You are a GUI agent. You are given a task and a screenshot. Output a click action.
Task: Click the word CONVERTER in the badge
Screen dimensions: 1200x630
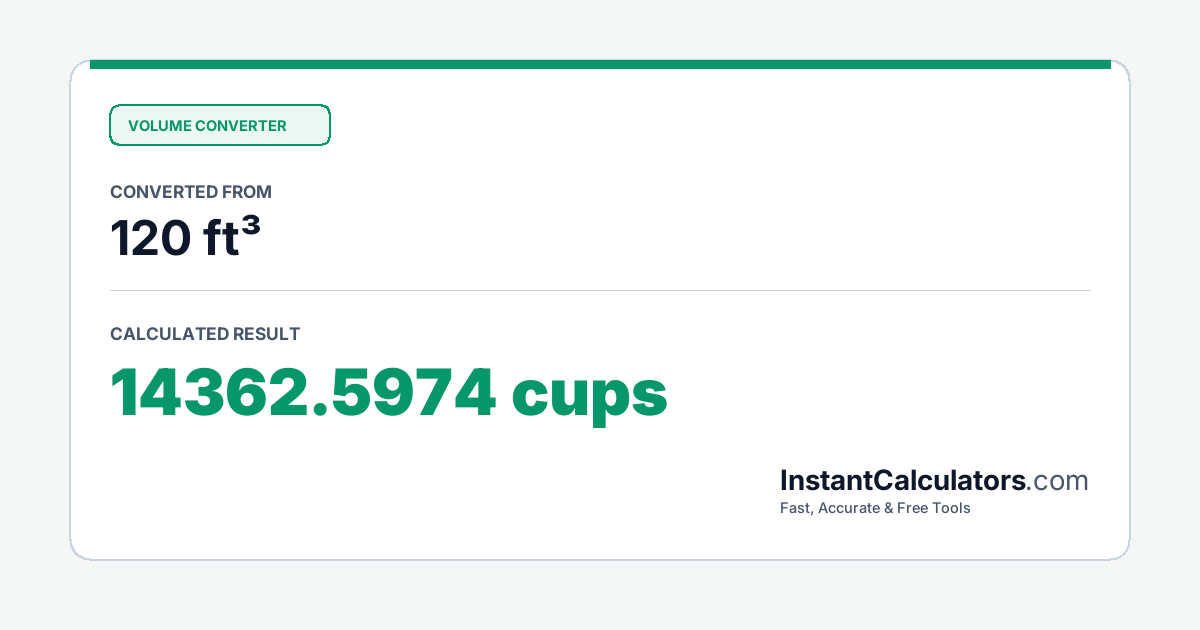(241, 126)
